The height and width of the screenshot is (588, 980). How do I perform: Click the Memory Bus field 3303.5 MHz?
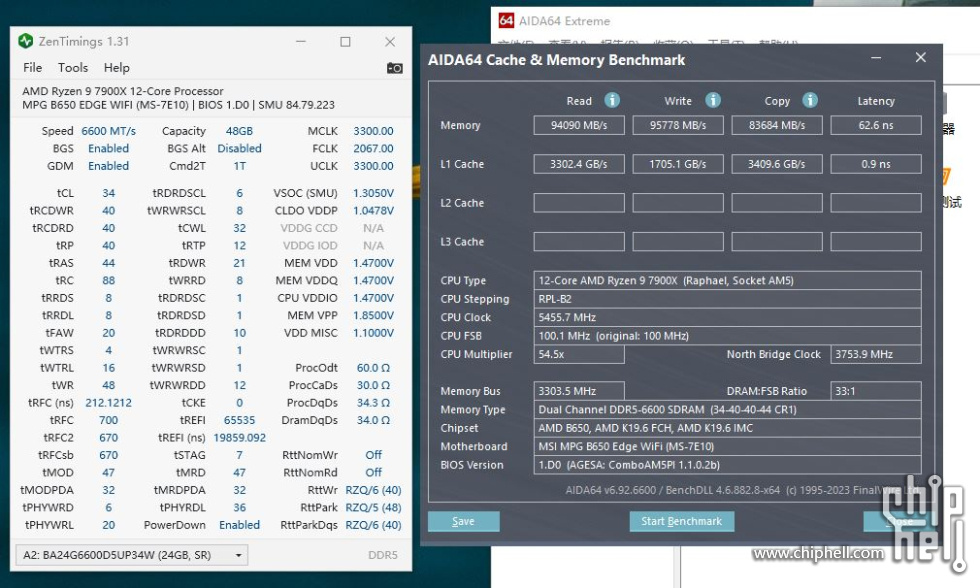tap(579, 391)
